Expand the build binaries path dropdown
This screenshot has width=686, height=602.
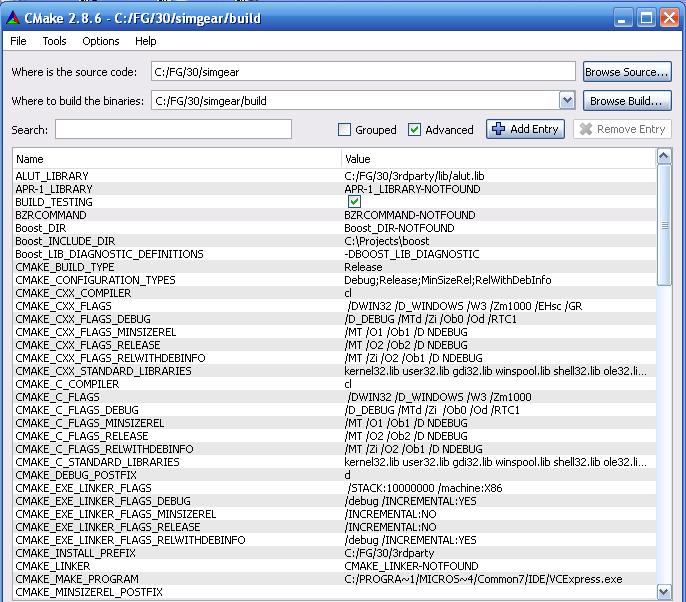[x=567, y=100]
